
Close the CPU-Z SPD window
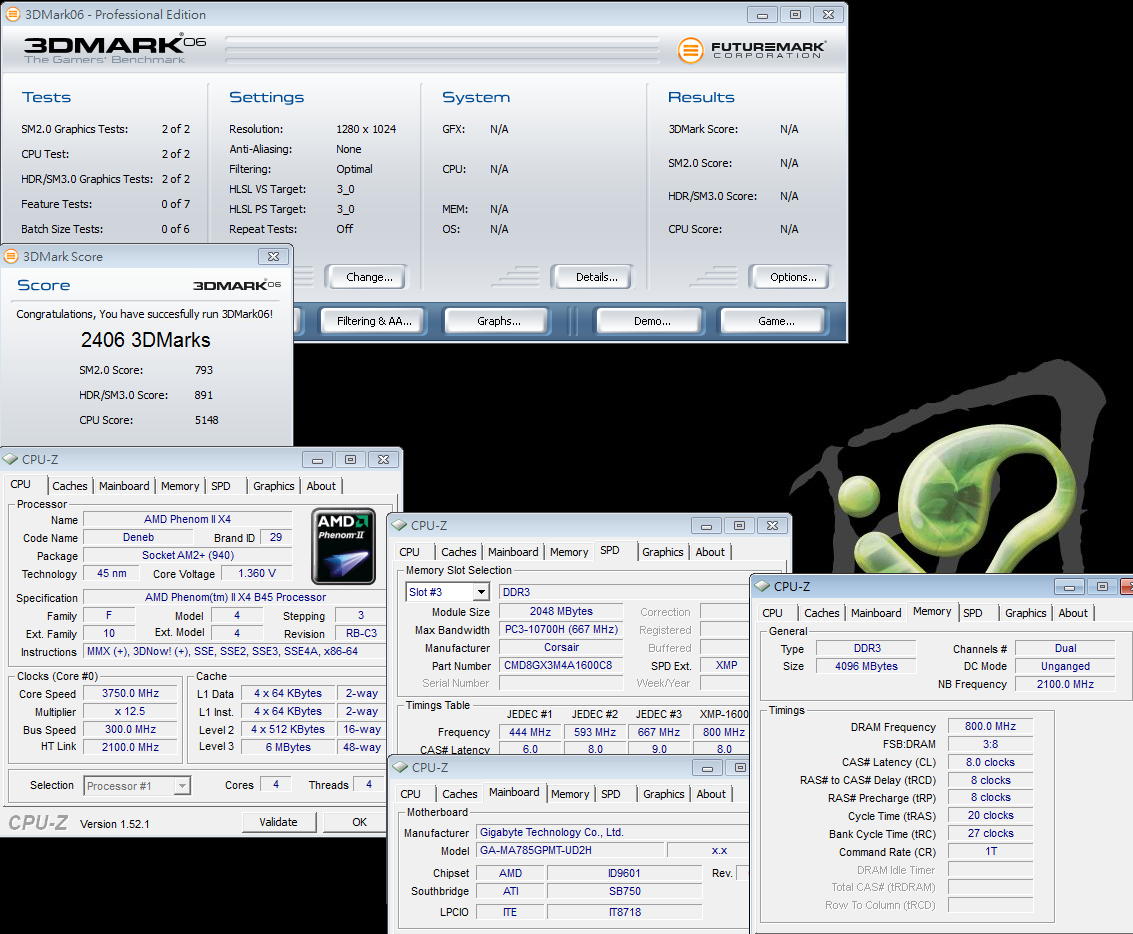click(772, 526)
